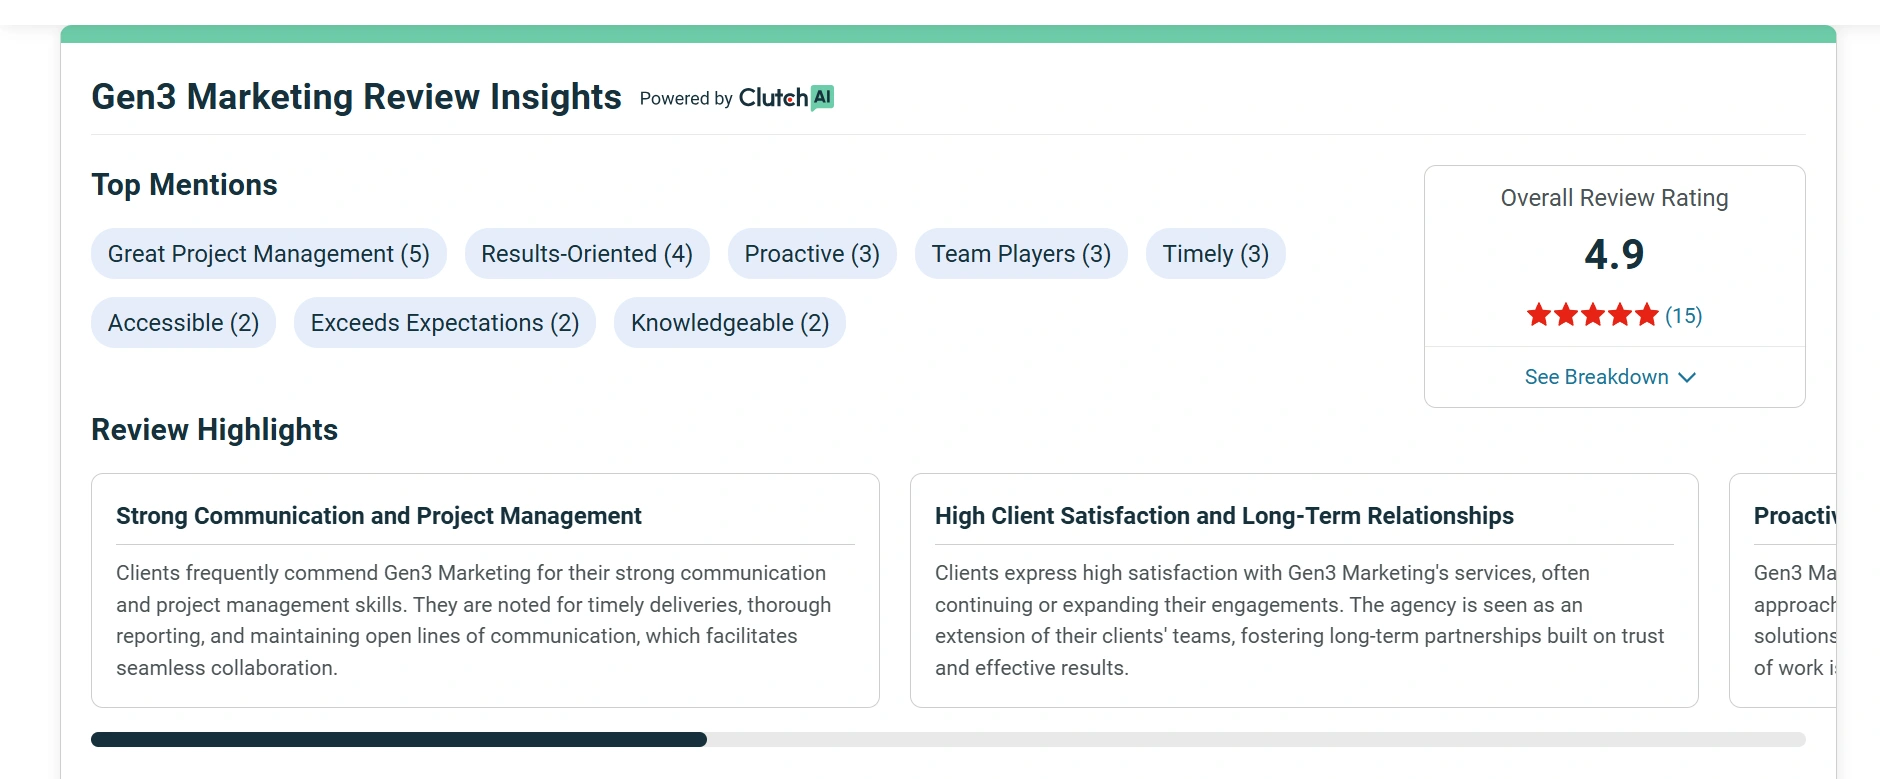This screenshot has height=779, width=1880.
Task: Open the Strong Communication and Project Management card
Action: (x=485, y=590)
